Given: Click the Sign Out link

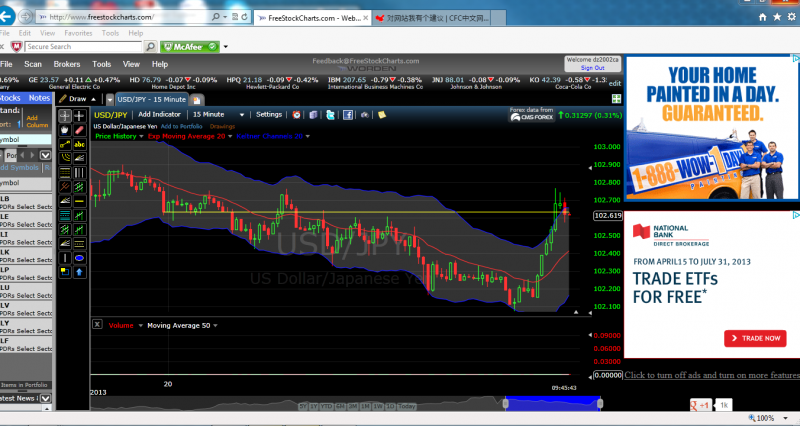Looking at the screenshot, I should click(x=592, y=68).
